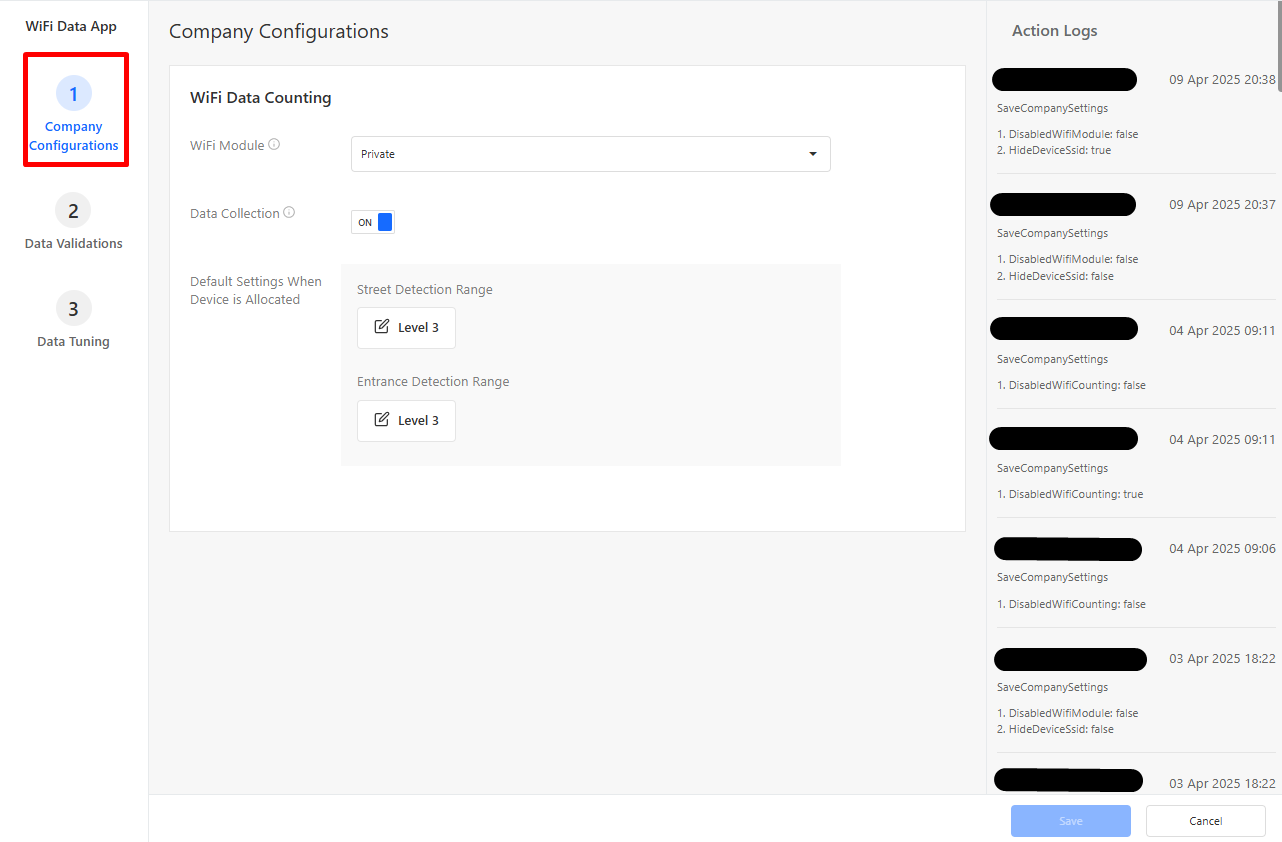The width and height of the screenshot is (1282, 842).
Task: Click the WiFi Module info icon
Action: pyautogui.click(x=274, y=145)
